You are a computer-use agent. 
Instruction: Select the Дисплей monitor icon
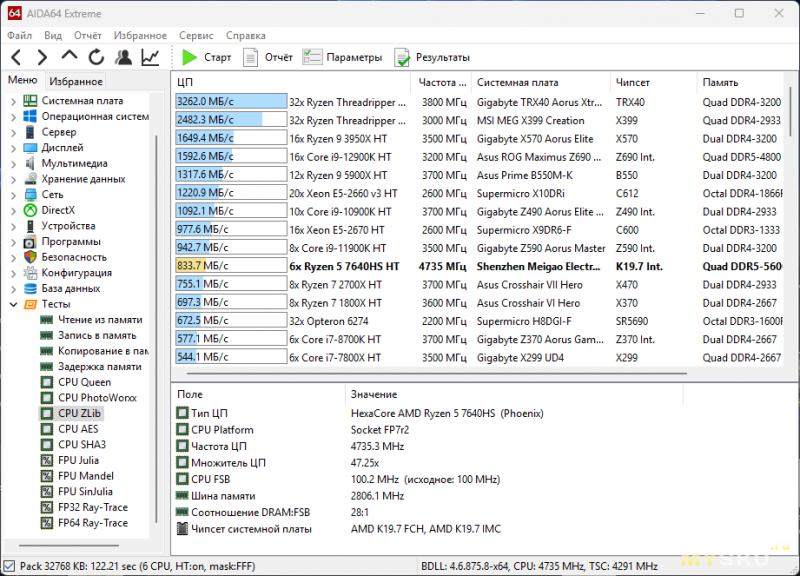pyautogui.click(x=31, y=148)
